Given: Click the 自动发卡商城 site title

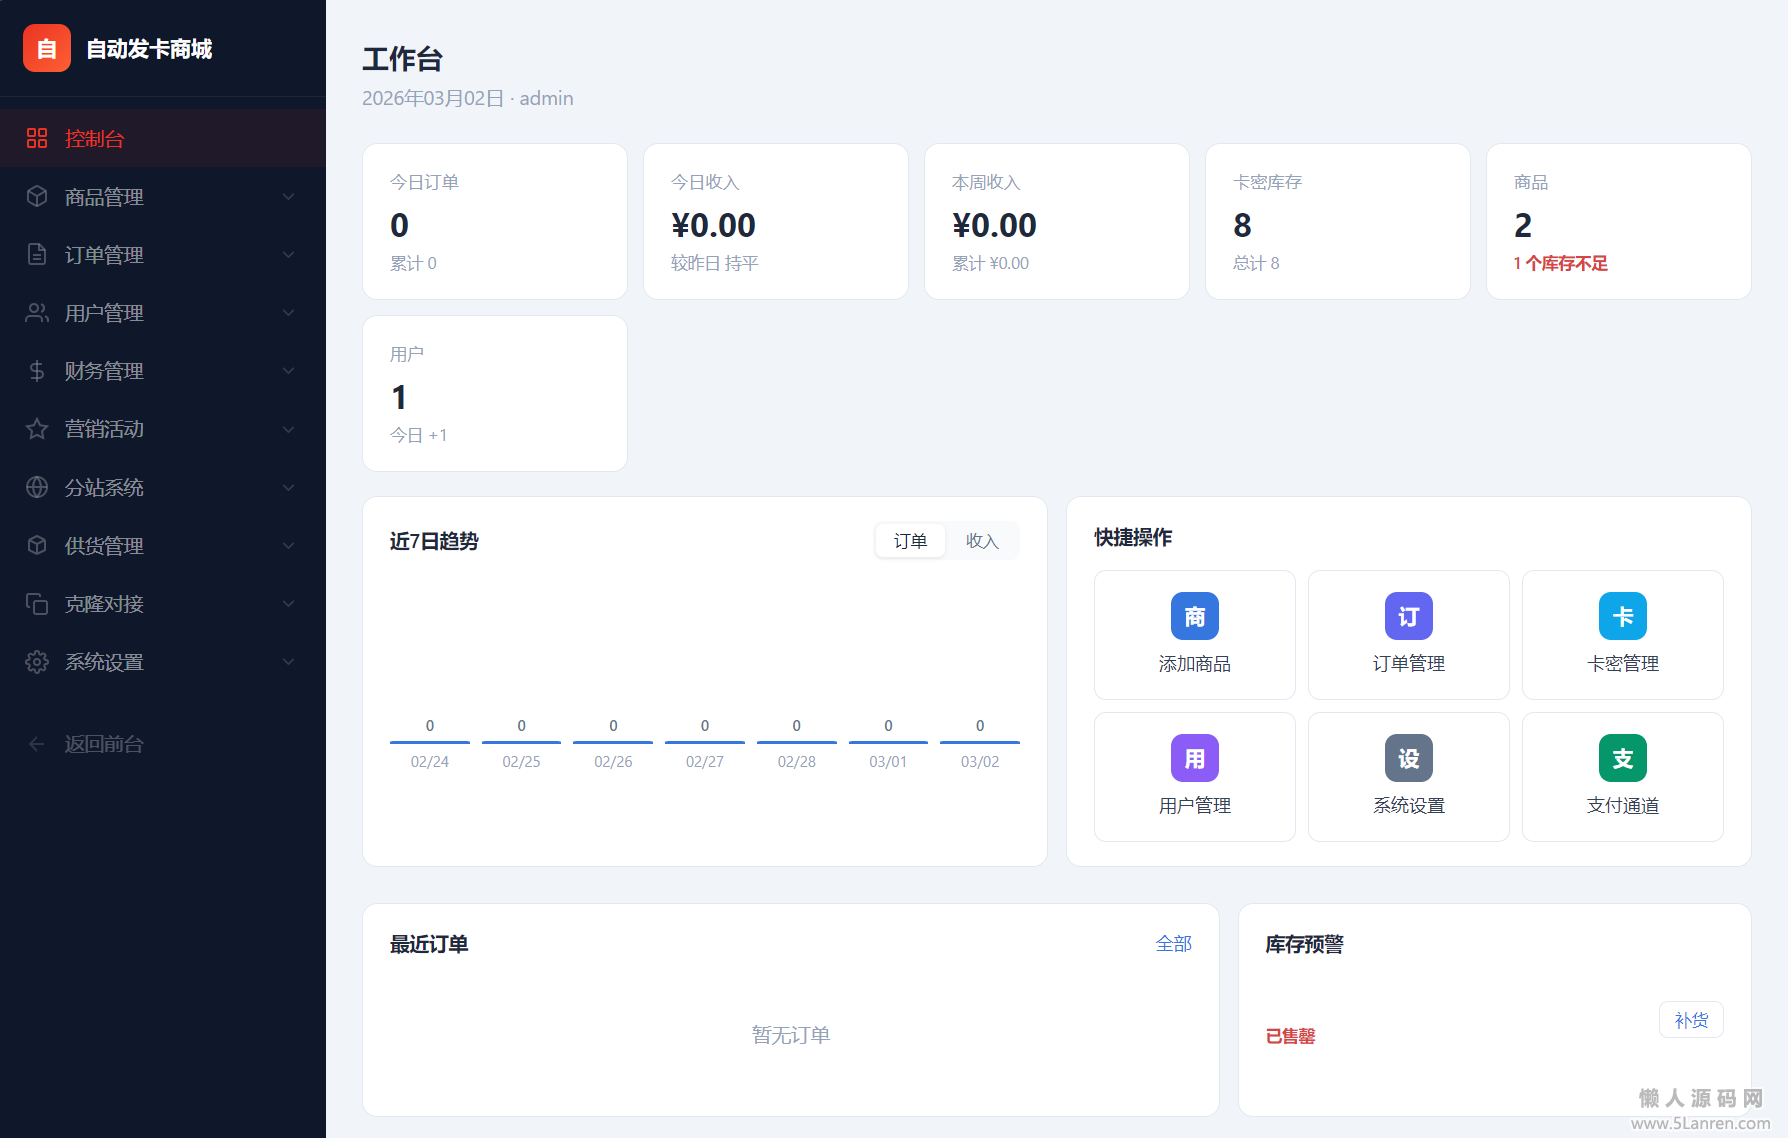Looking at the screenshot, I should click(149, 49).
